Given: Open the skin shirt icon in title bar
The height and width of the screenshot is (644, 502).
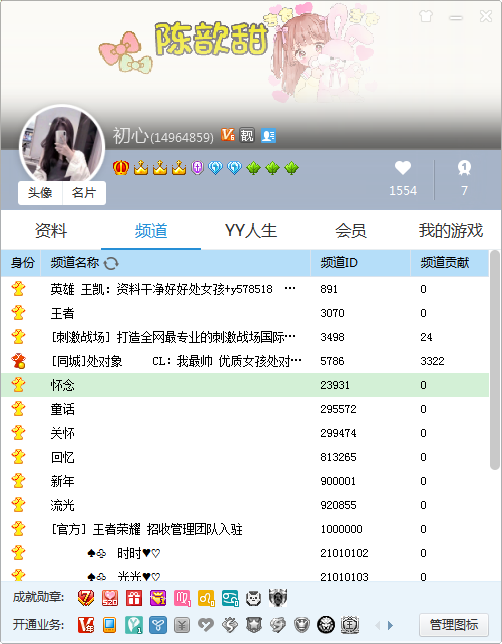Looking at the screenshot, I should (x=426, y=16).
